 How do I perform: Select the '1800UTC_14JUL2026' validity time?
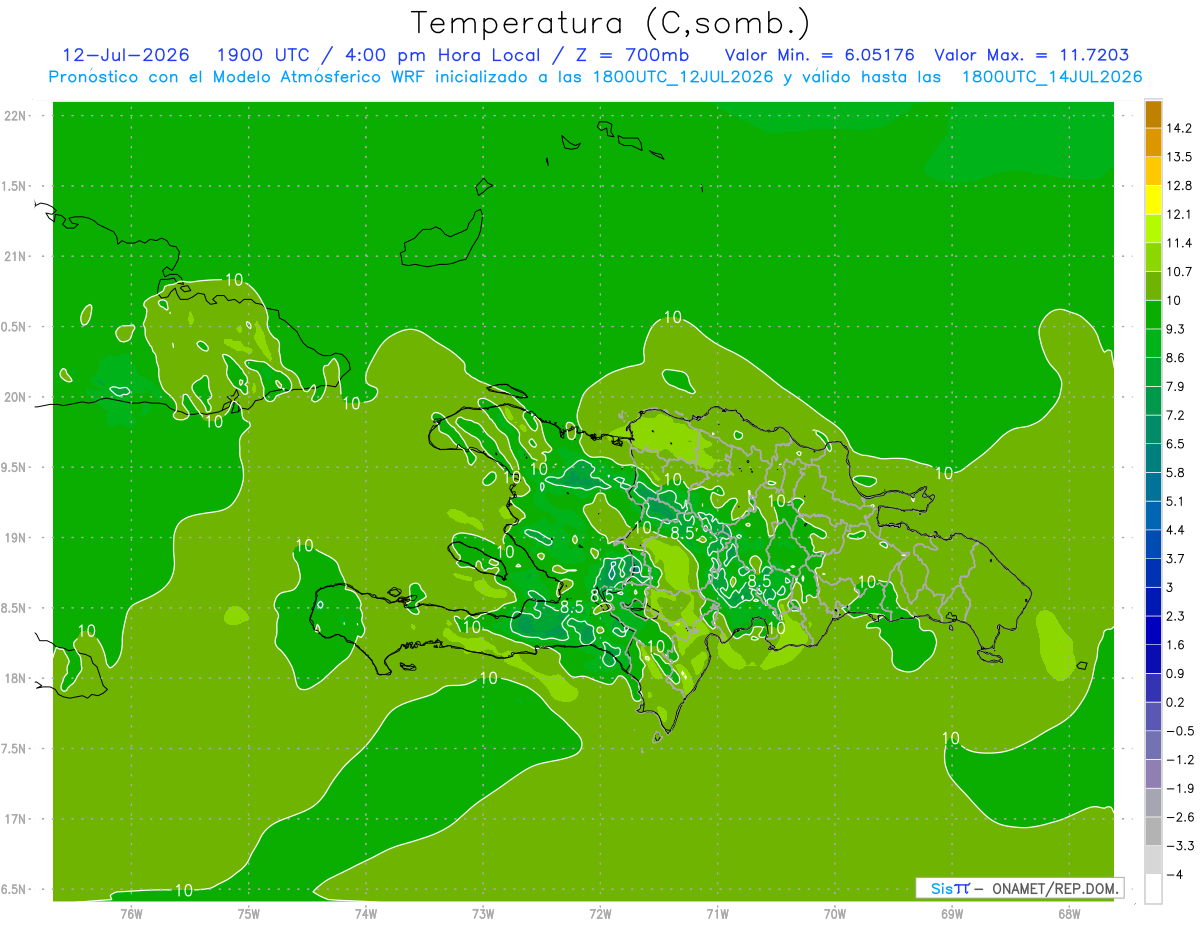coord(1053,76)
